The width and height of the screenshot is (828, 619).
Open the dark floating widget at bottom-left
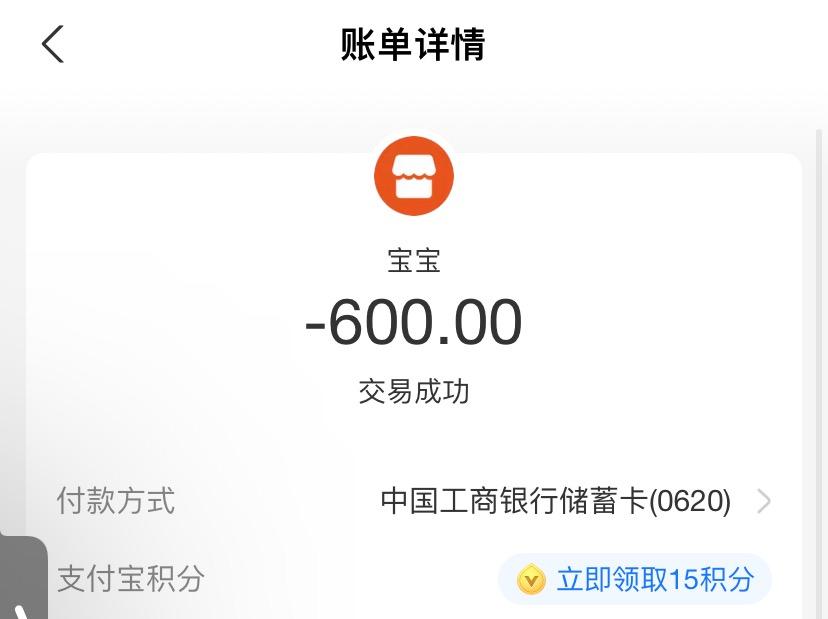[23, 577]
